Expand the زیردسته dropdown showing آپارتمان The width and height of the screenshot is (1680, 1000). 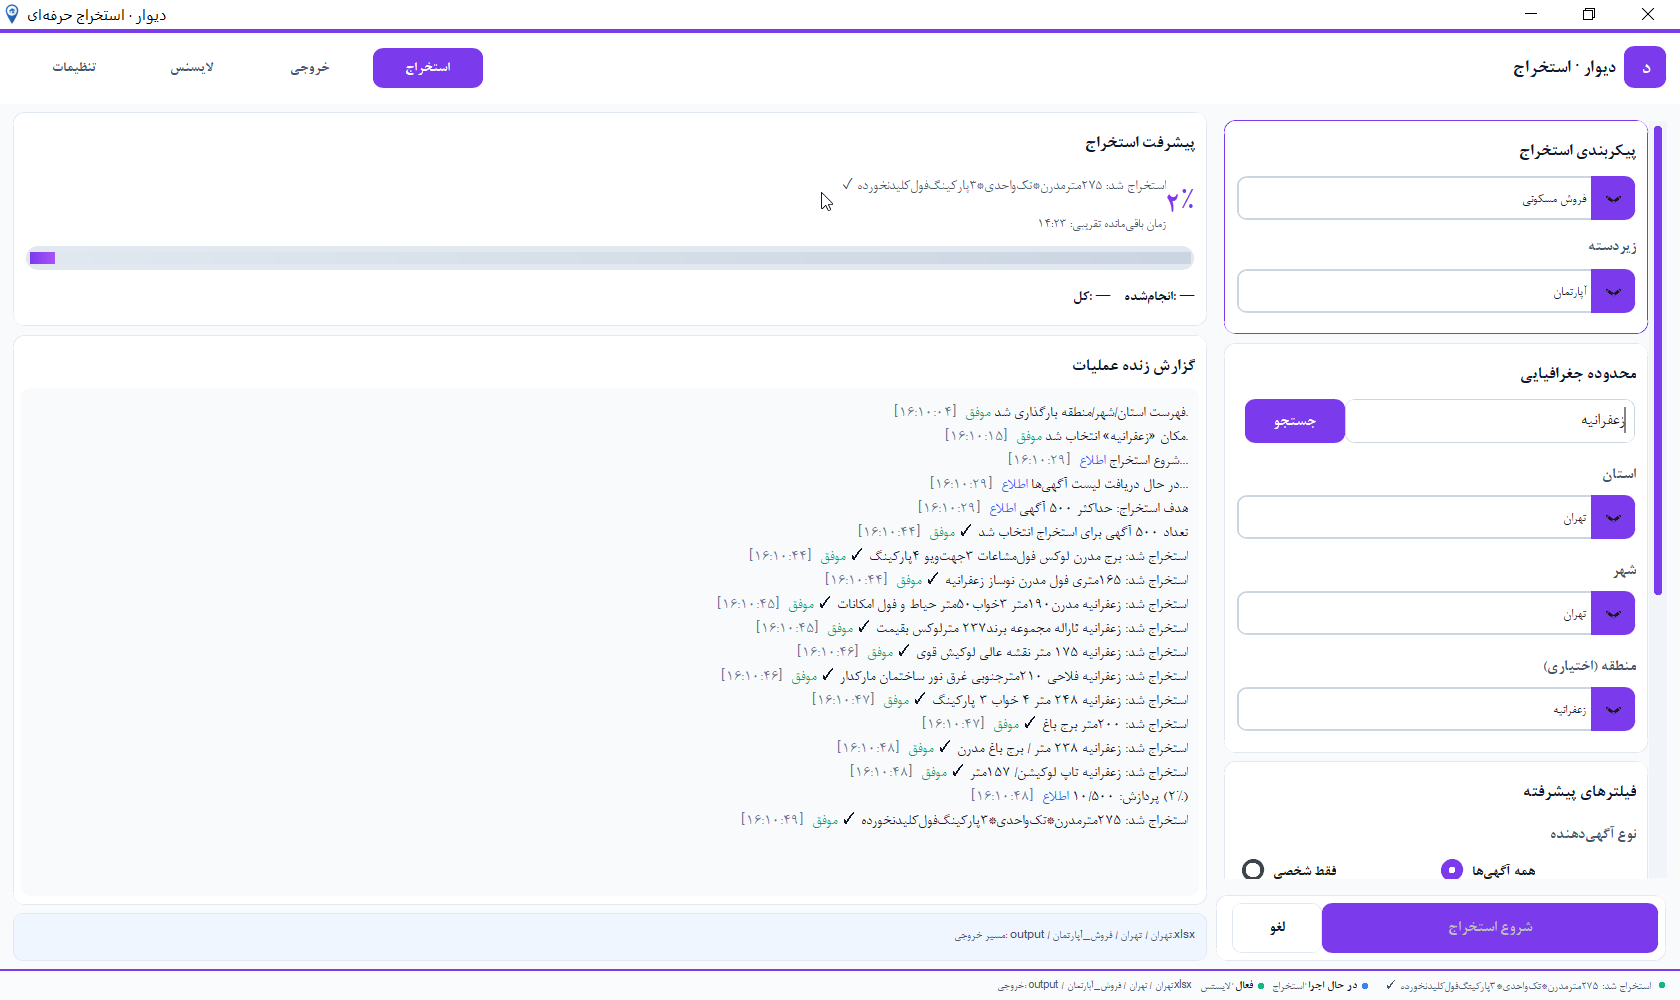point(1436,291)
